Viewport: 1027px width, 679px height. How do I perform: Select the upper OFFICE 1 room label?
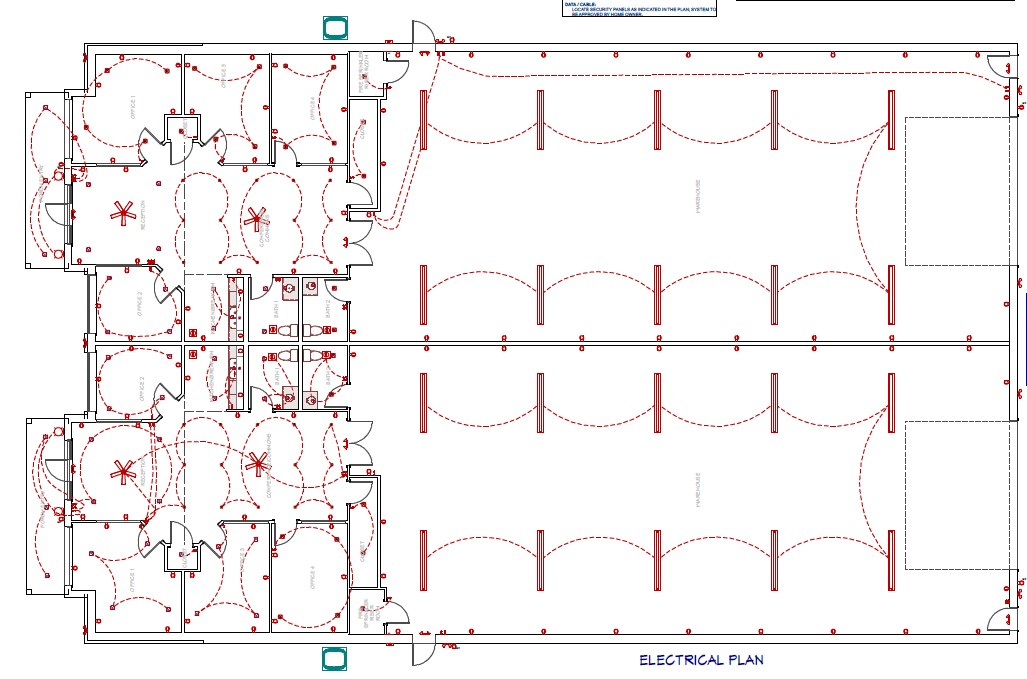(134, 107)
